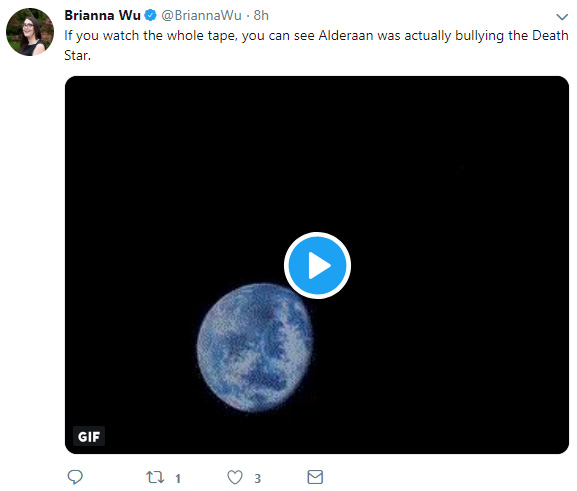Click the reply speech bubble icon
Image resolution: width=577 pixels, height=491 pixels.
pos(75,477)
